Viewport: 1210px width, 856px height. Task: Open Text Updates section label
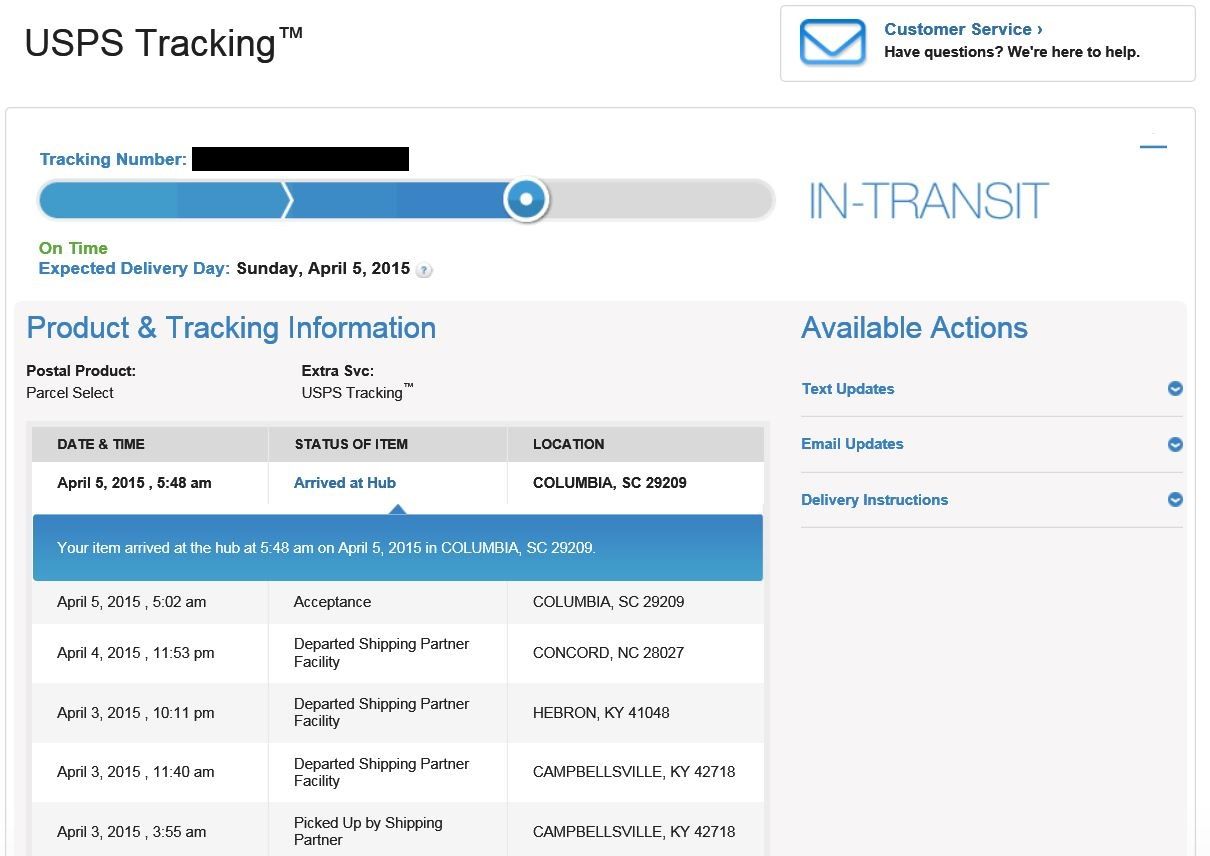(848, 389)
